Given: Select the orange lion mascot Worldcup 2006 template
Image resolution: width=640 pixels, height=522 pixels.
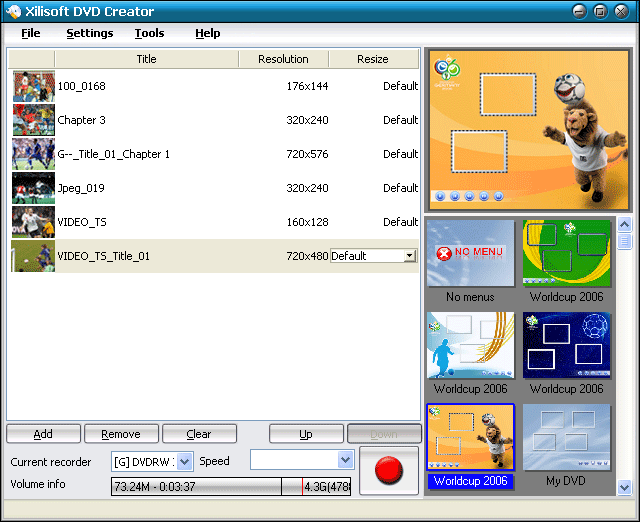Looking at the screenshot, I should click(x=470, y=437).
